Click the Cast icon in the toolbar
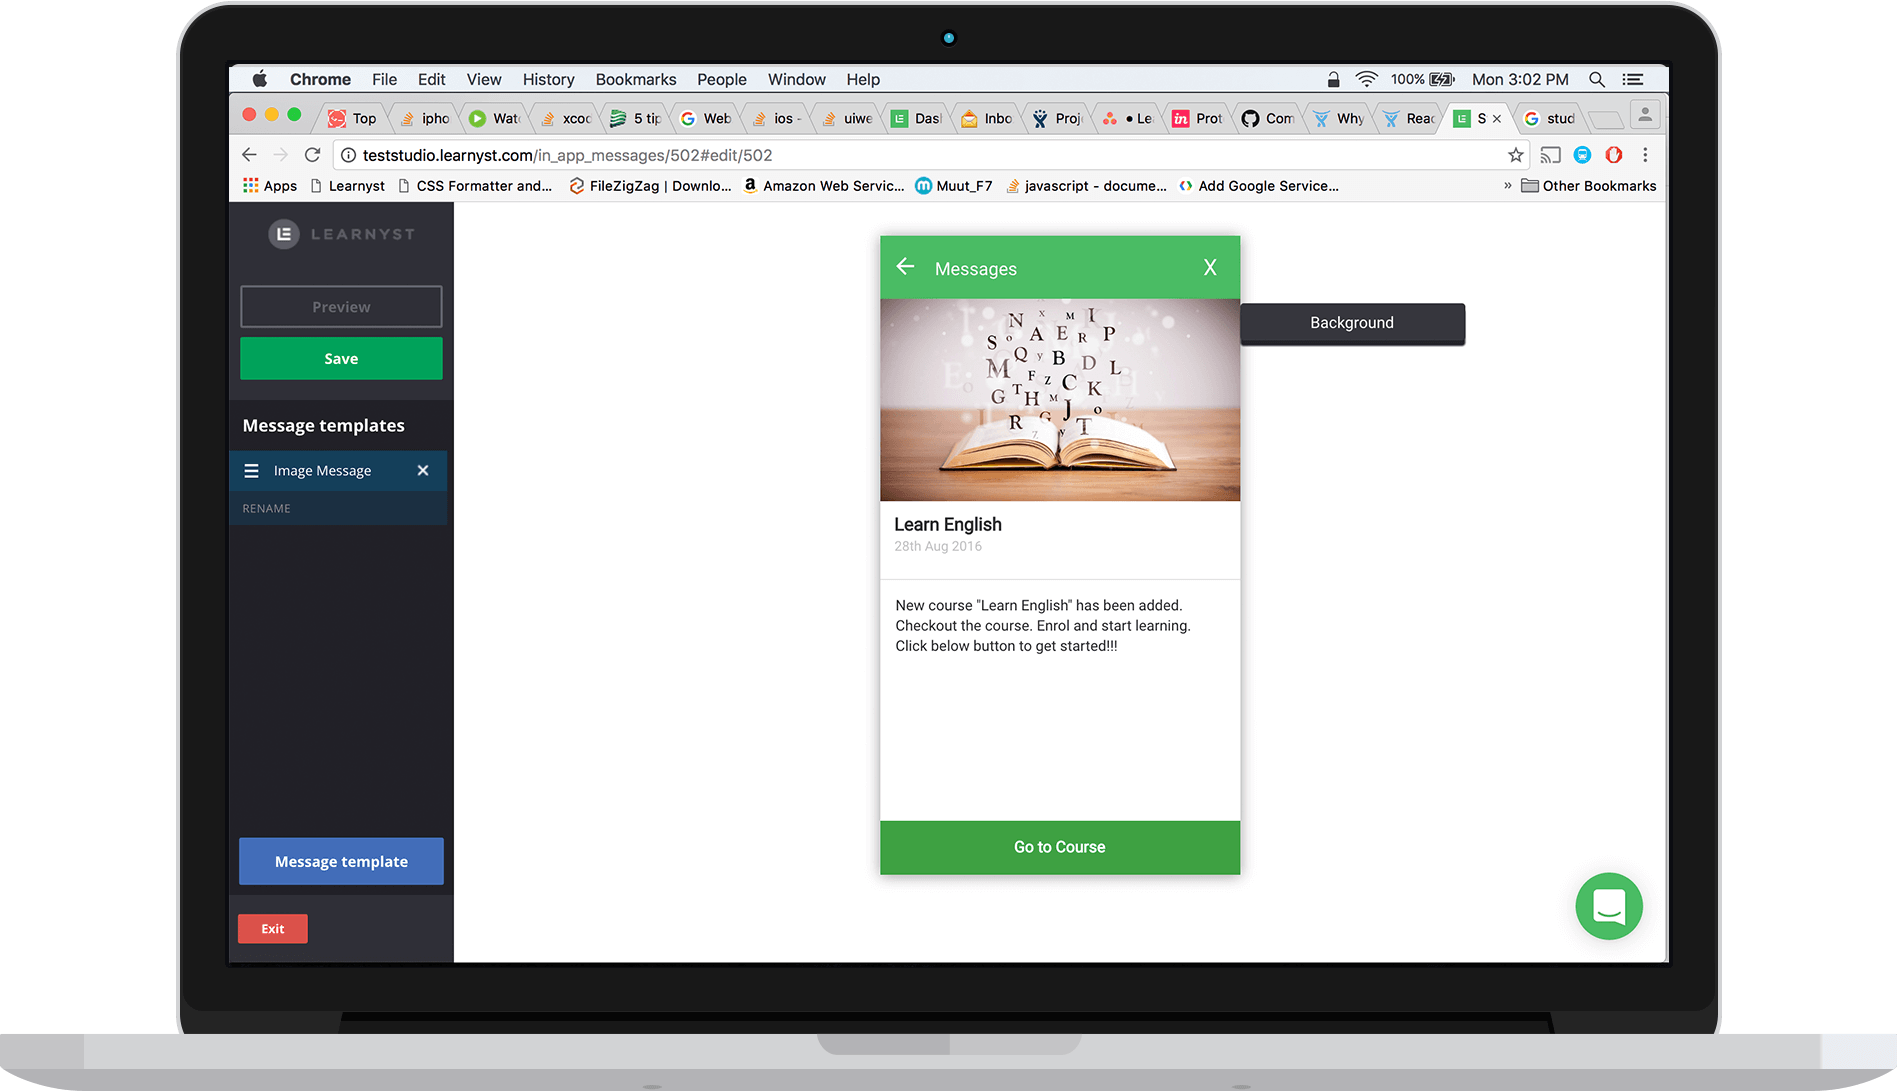The height and width of the screenshot is (1091, 1897). [1550, 155]
